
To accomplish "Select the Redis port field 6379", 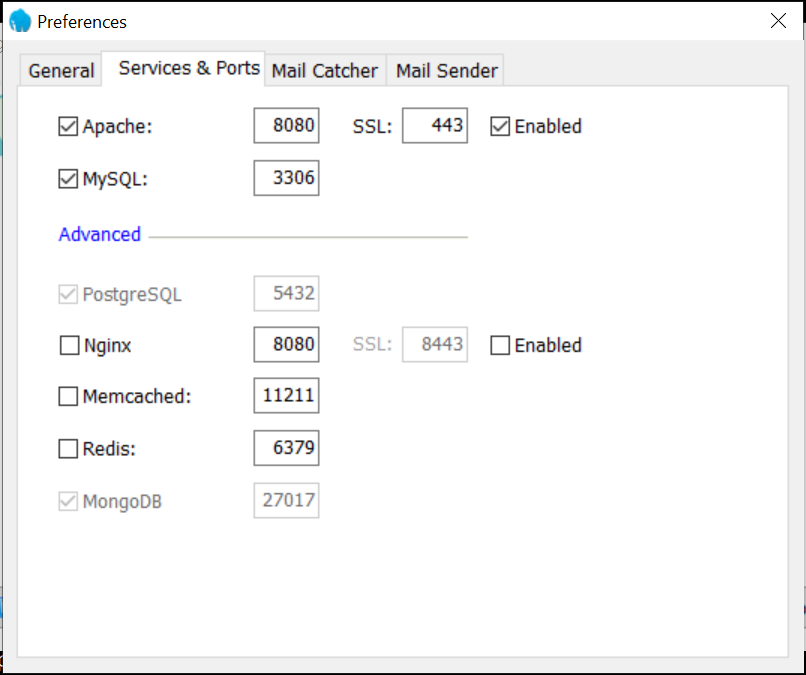I will [x=286, y=448].
